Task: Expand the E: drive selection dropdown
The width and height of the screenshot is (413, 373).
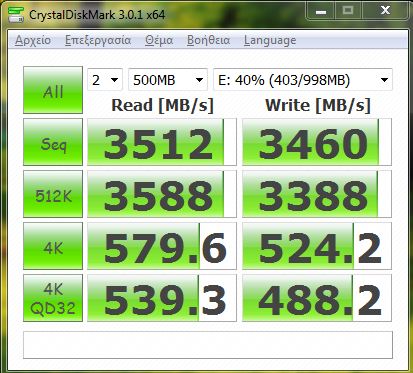Action: click(303, 80)
